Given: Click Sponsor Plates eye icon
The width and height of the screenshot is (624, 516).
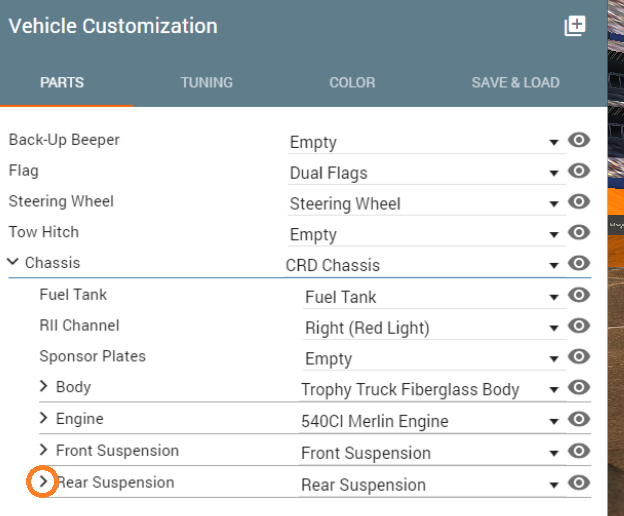Looking at the screenshot, I should click(579, 356).
